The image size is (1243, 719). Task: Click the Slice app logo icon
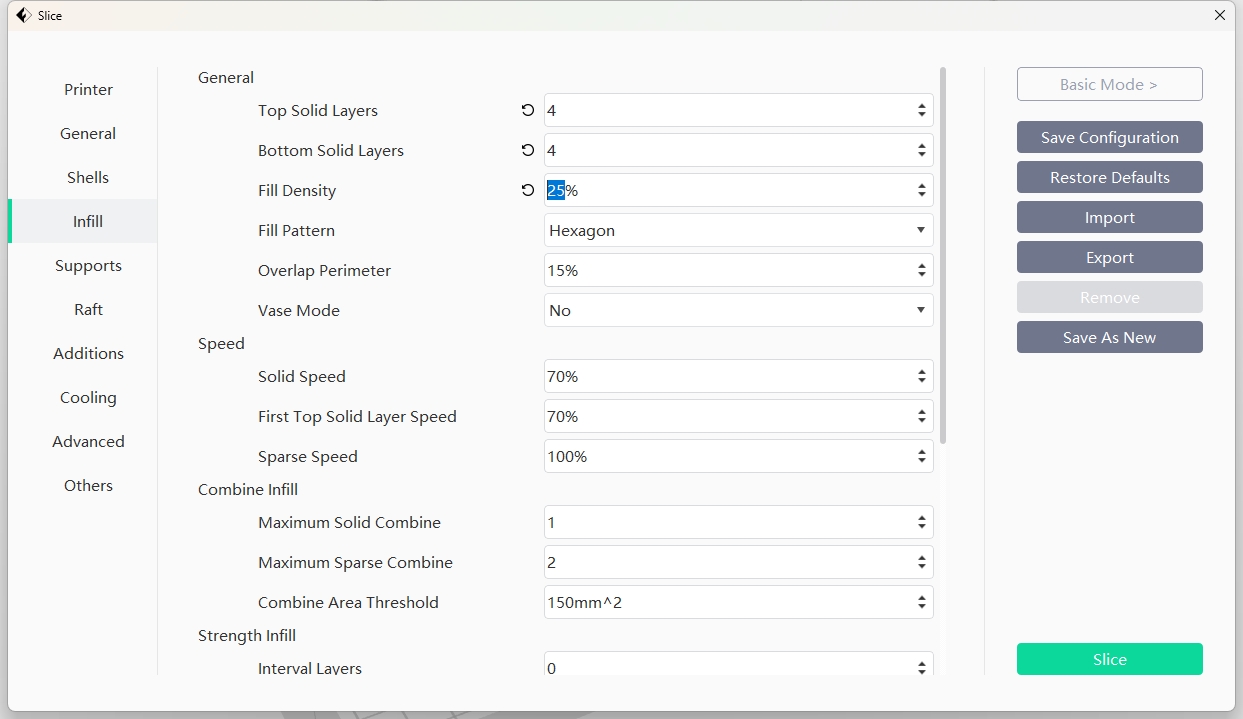pyautogui.click(x=23, y=15)
